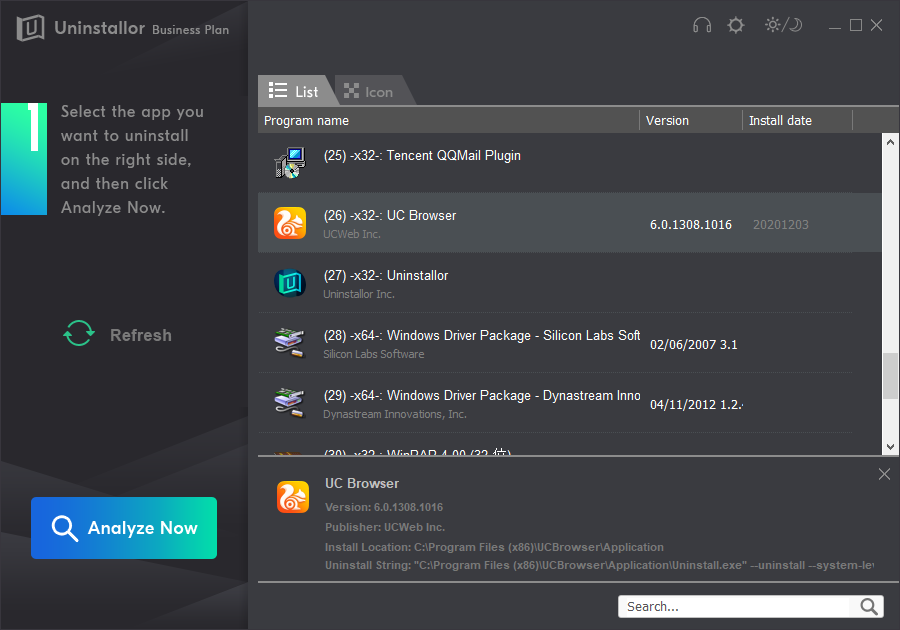
Task: Click the program list scrollbar thumb
Action: pyautogui.click(x=890, y=376)
